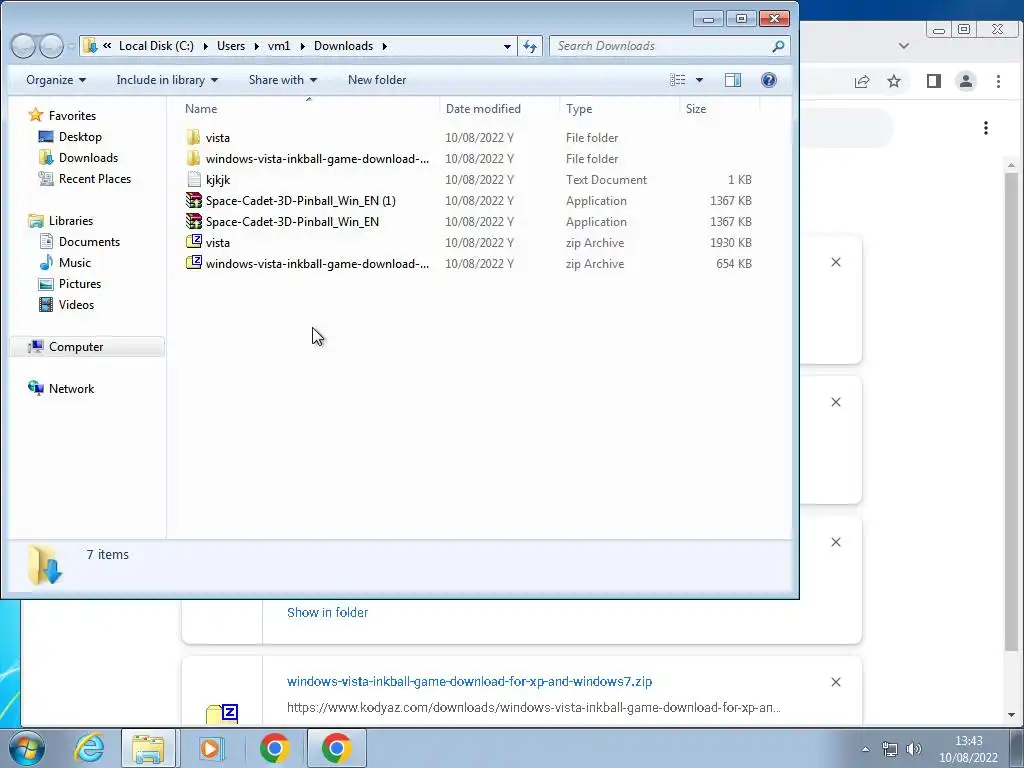Viewport: 1024px width, 768px height.
Task: Click Local Disk (C:) breadcrumb
Action: [156, 46]
